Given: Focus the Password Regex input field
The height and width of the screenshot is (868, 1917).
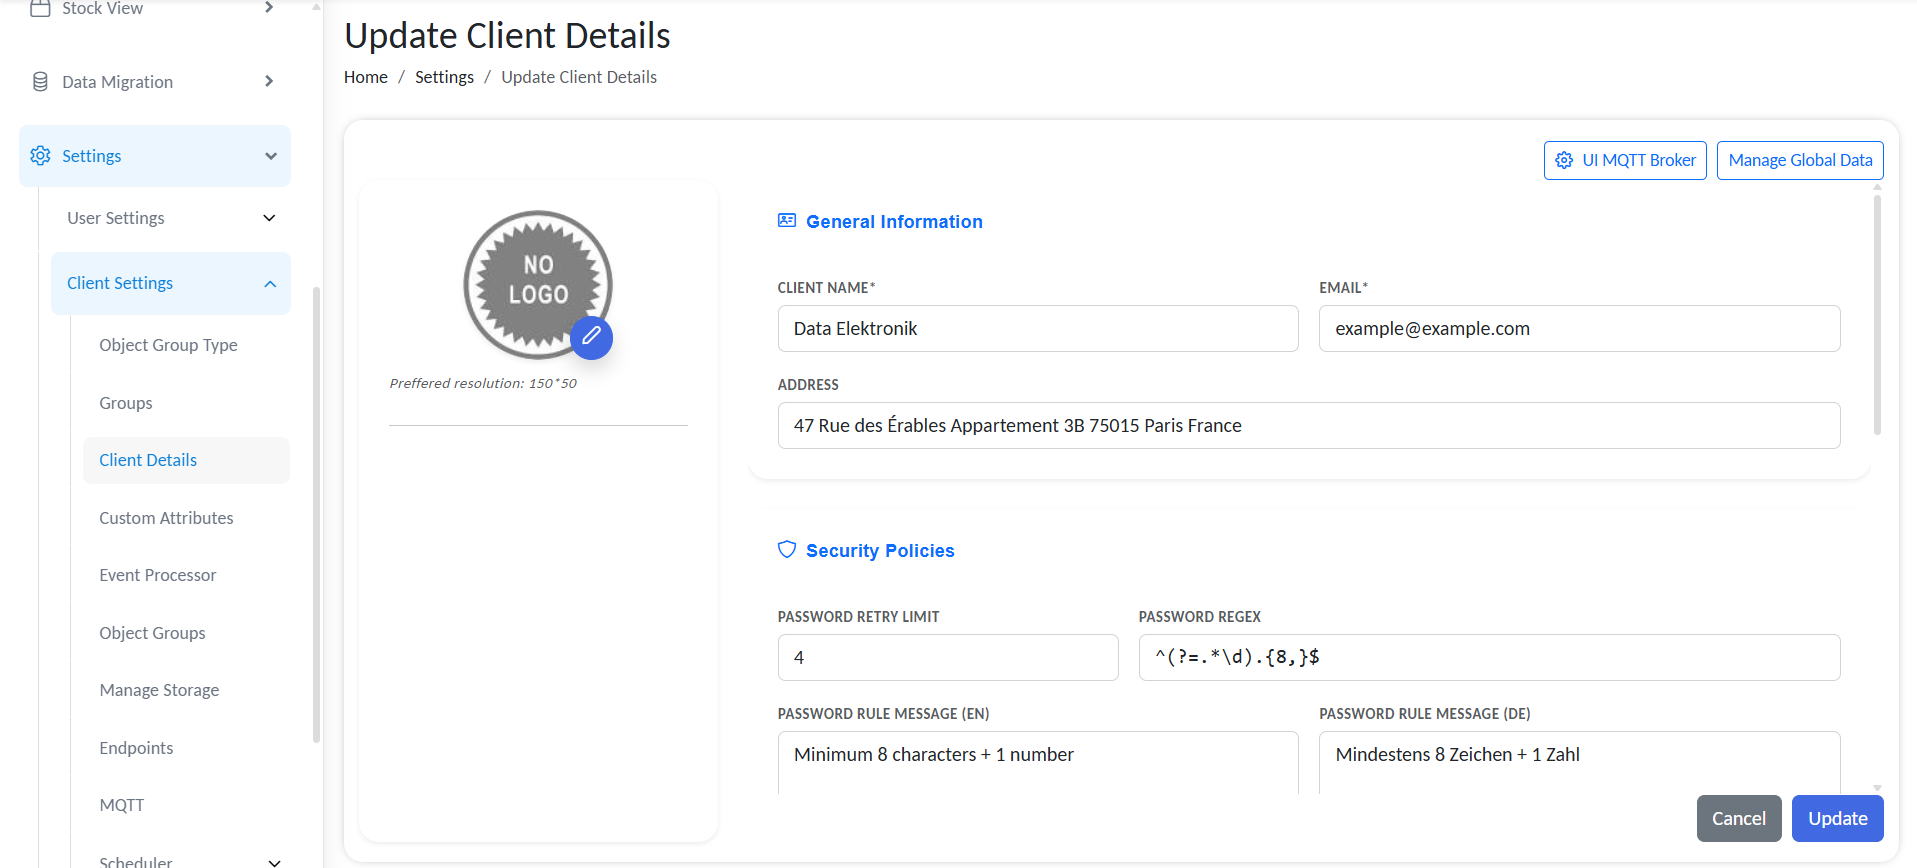Looking at the screenshot, I should 1488,657.
